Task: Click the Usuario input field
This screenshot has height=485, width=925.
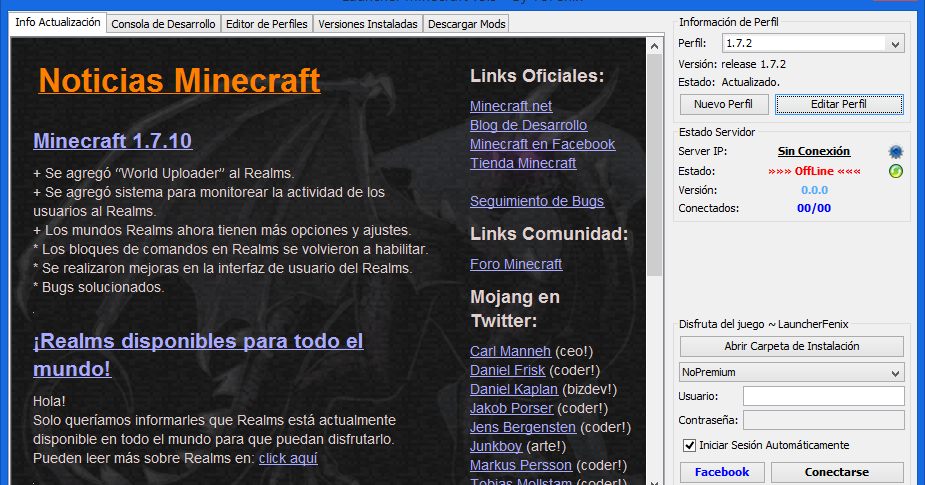Action: click(x=824, y=396)
